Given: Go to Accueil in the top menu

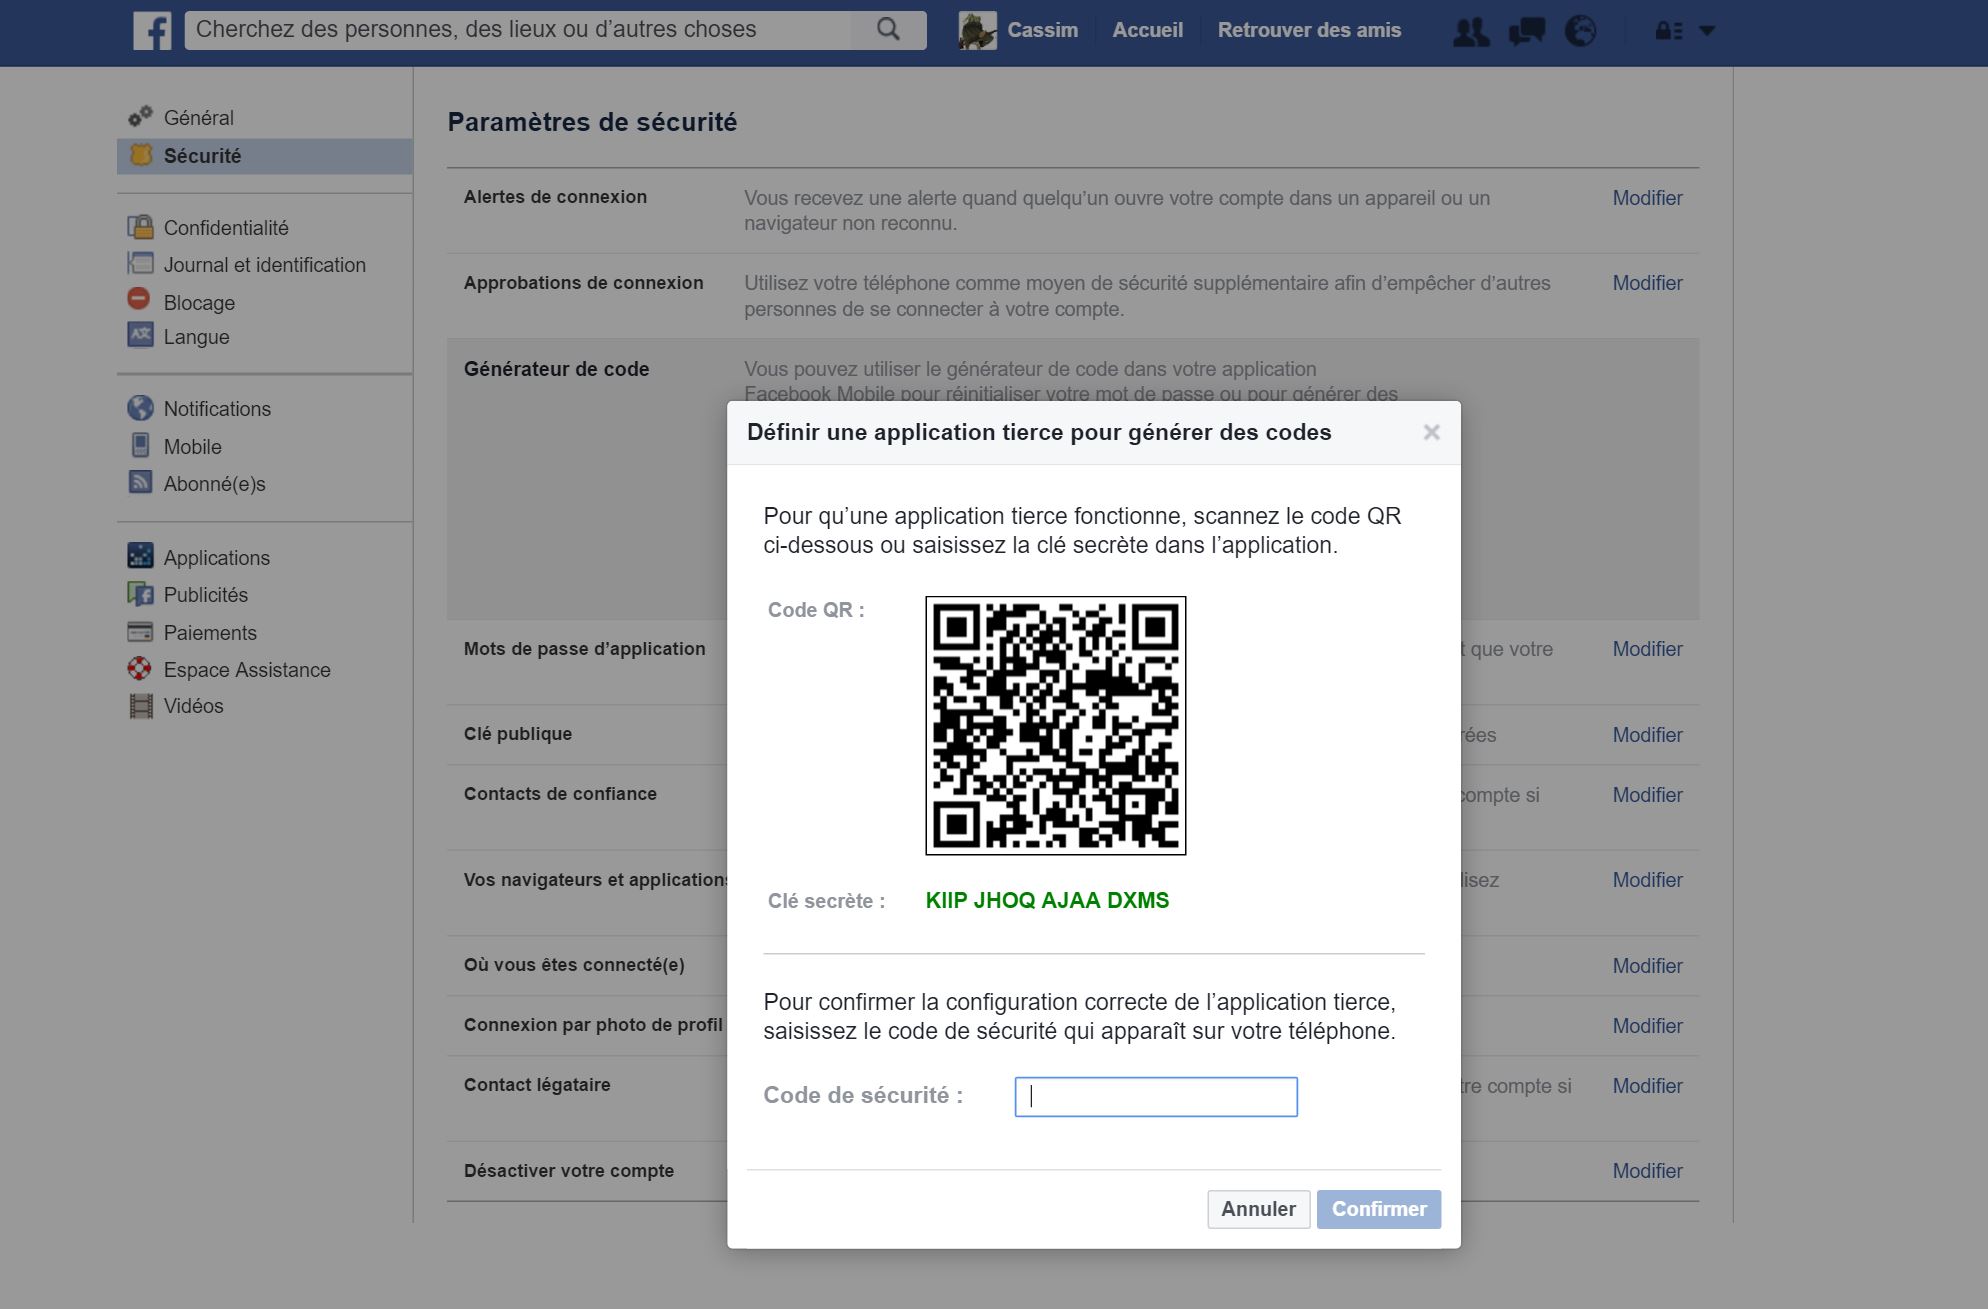Looking at the screenshot, I should pyautogui.click(x=1147, y=29).
